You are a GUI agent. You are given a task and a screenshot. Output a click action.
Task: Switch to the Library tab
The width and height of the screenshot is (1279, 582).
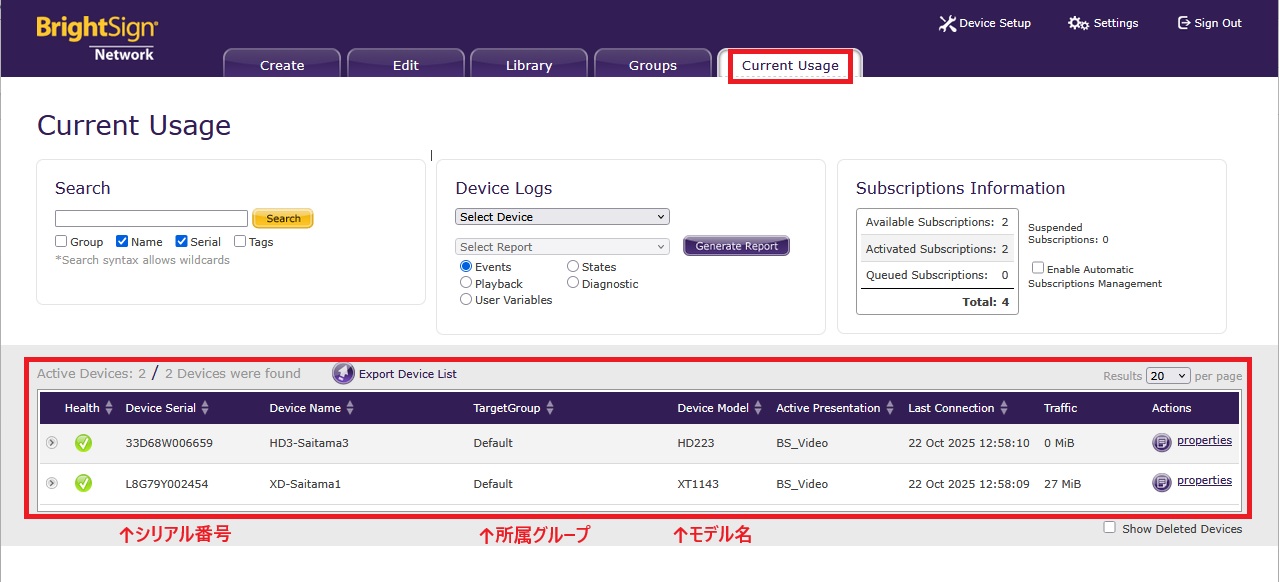click(529, 65)
